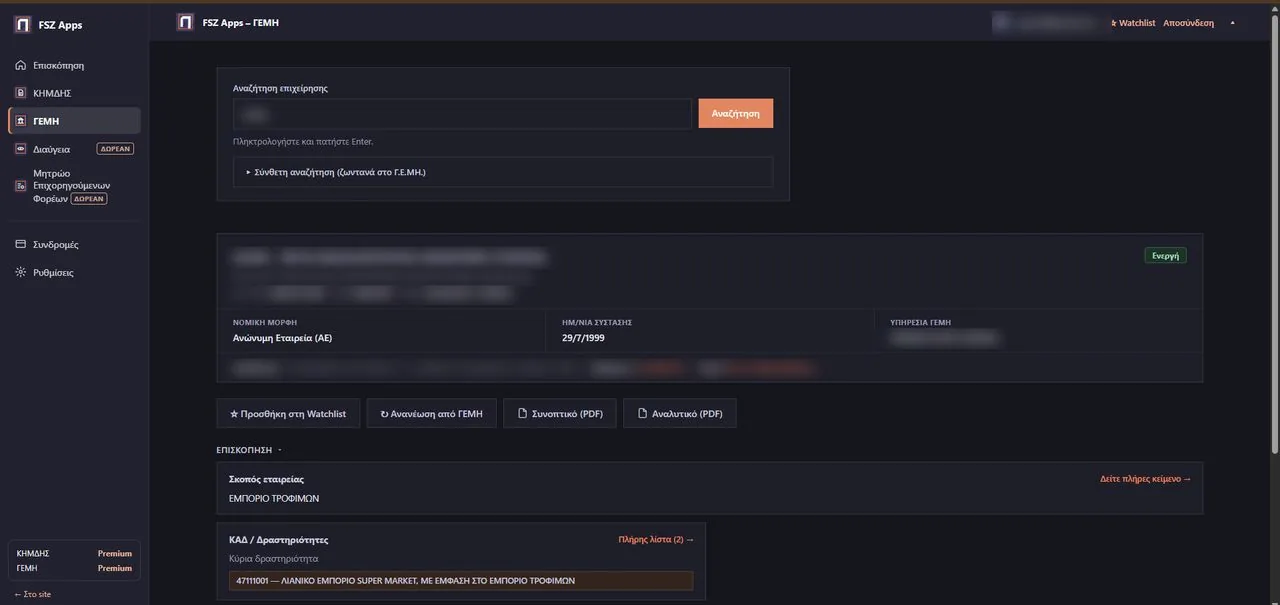
Task: Open Ρυθμίσεις settings in the sidebar
Action: click(74, 272)
